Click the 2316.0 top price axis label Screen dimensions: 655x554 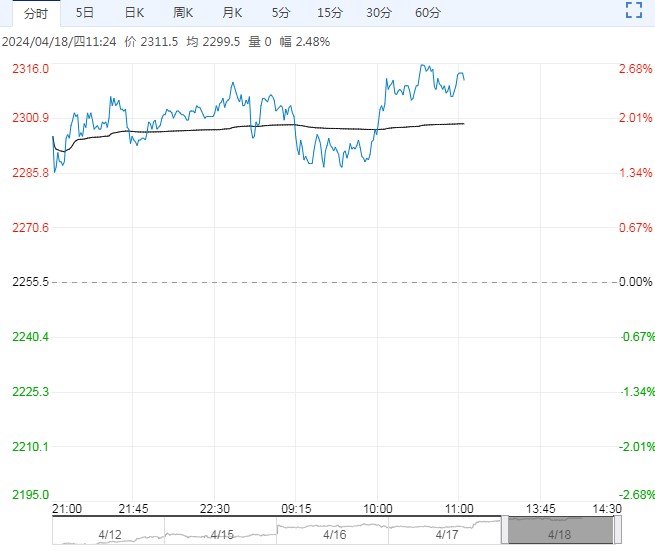tap(31, 69)
